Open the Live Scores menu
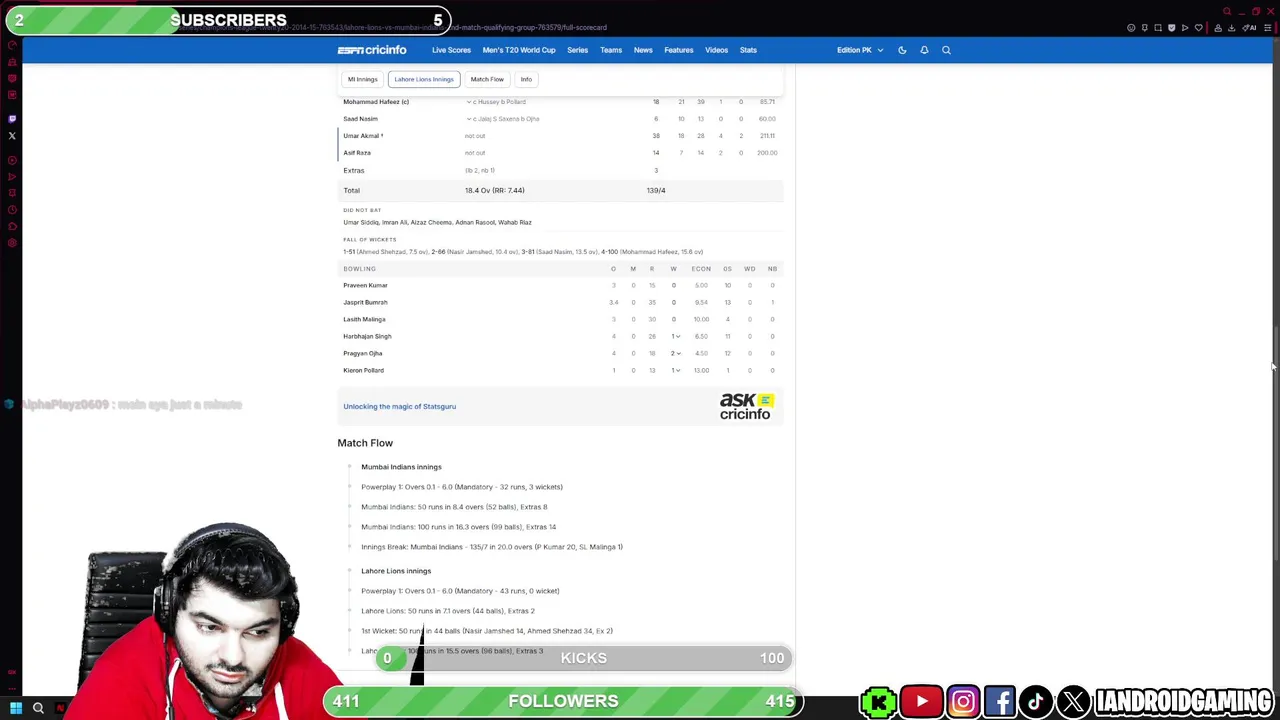The height and width of the screenshot is (720, 1280). [451, 50]
